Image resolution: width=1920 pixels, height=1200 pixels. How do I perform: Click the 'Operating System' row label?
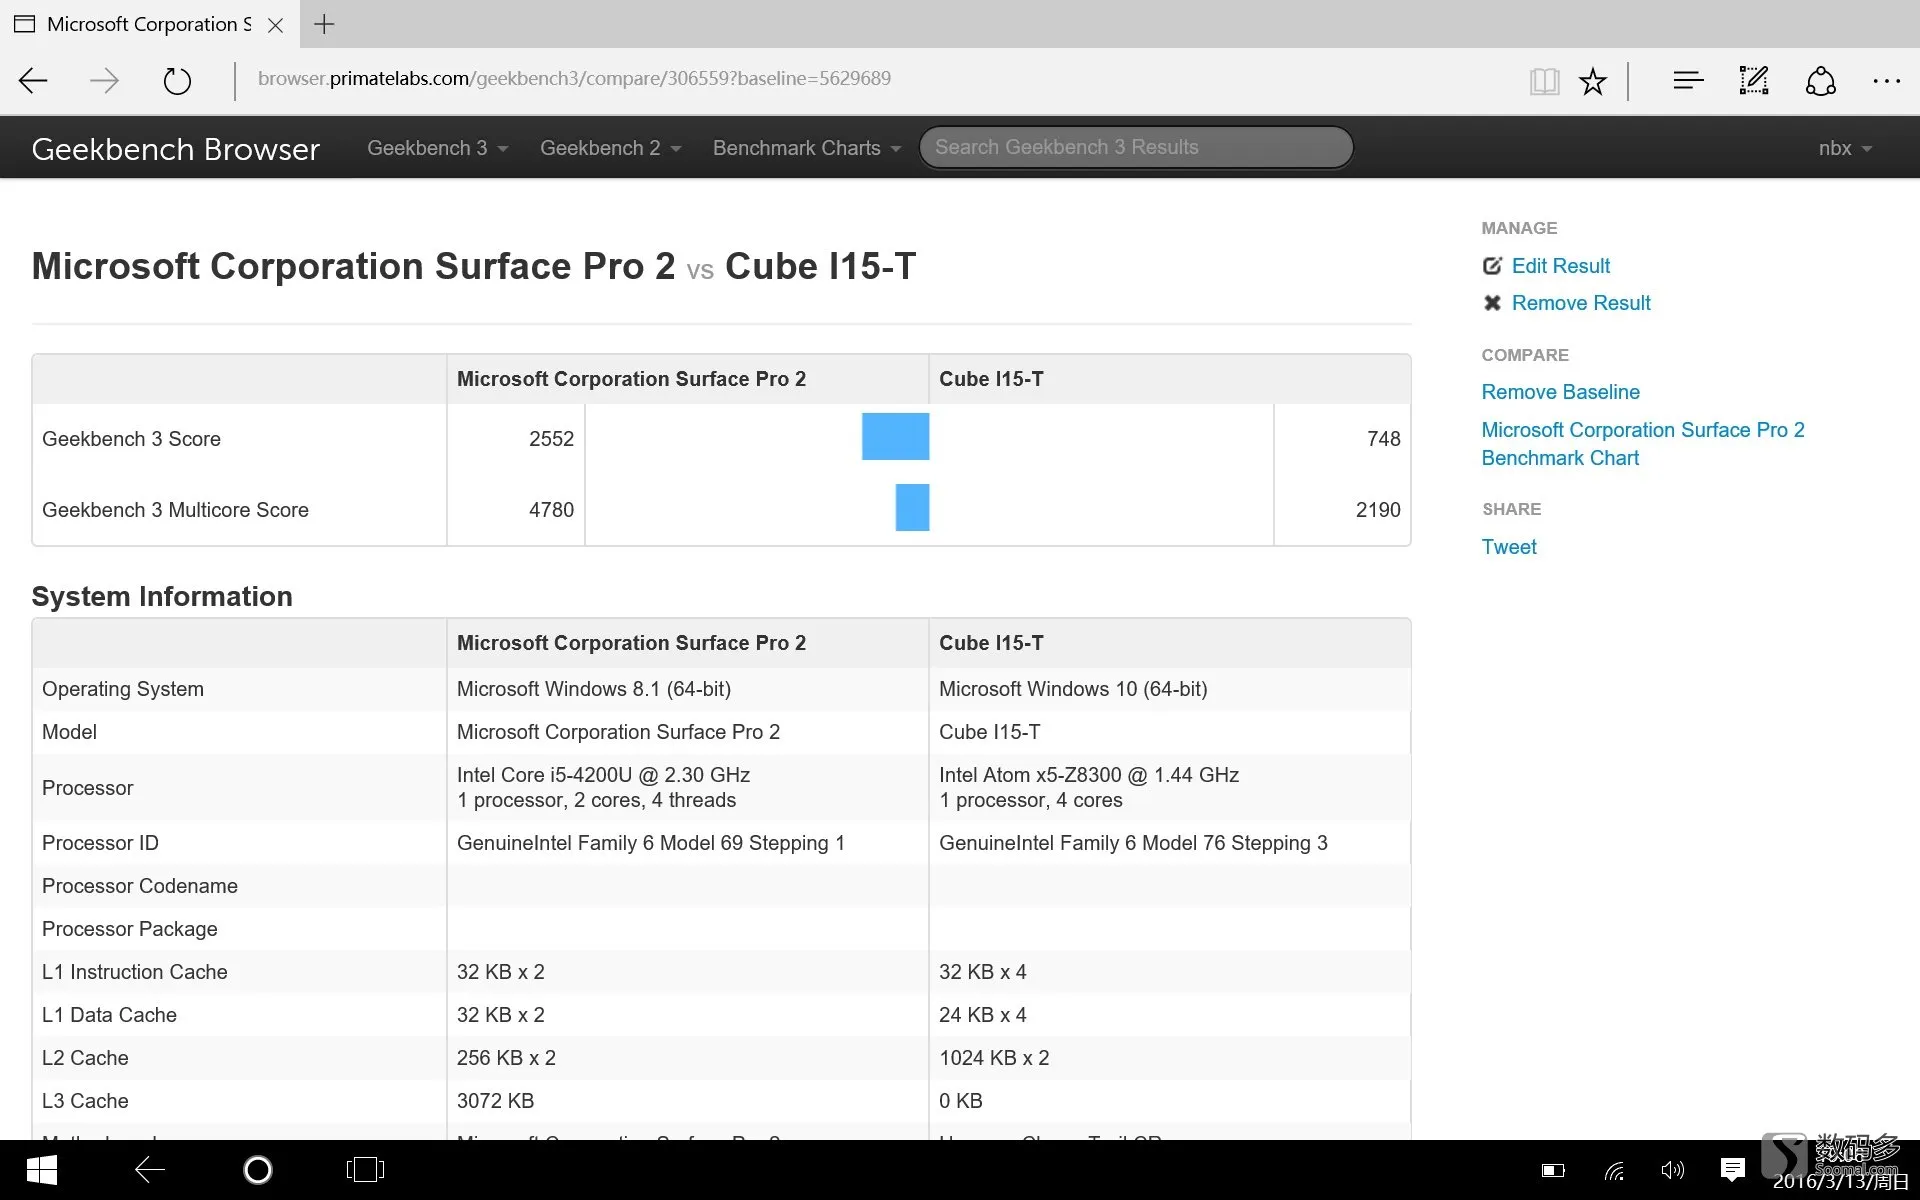tap(122, 689)
